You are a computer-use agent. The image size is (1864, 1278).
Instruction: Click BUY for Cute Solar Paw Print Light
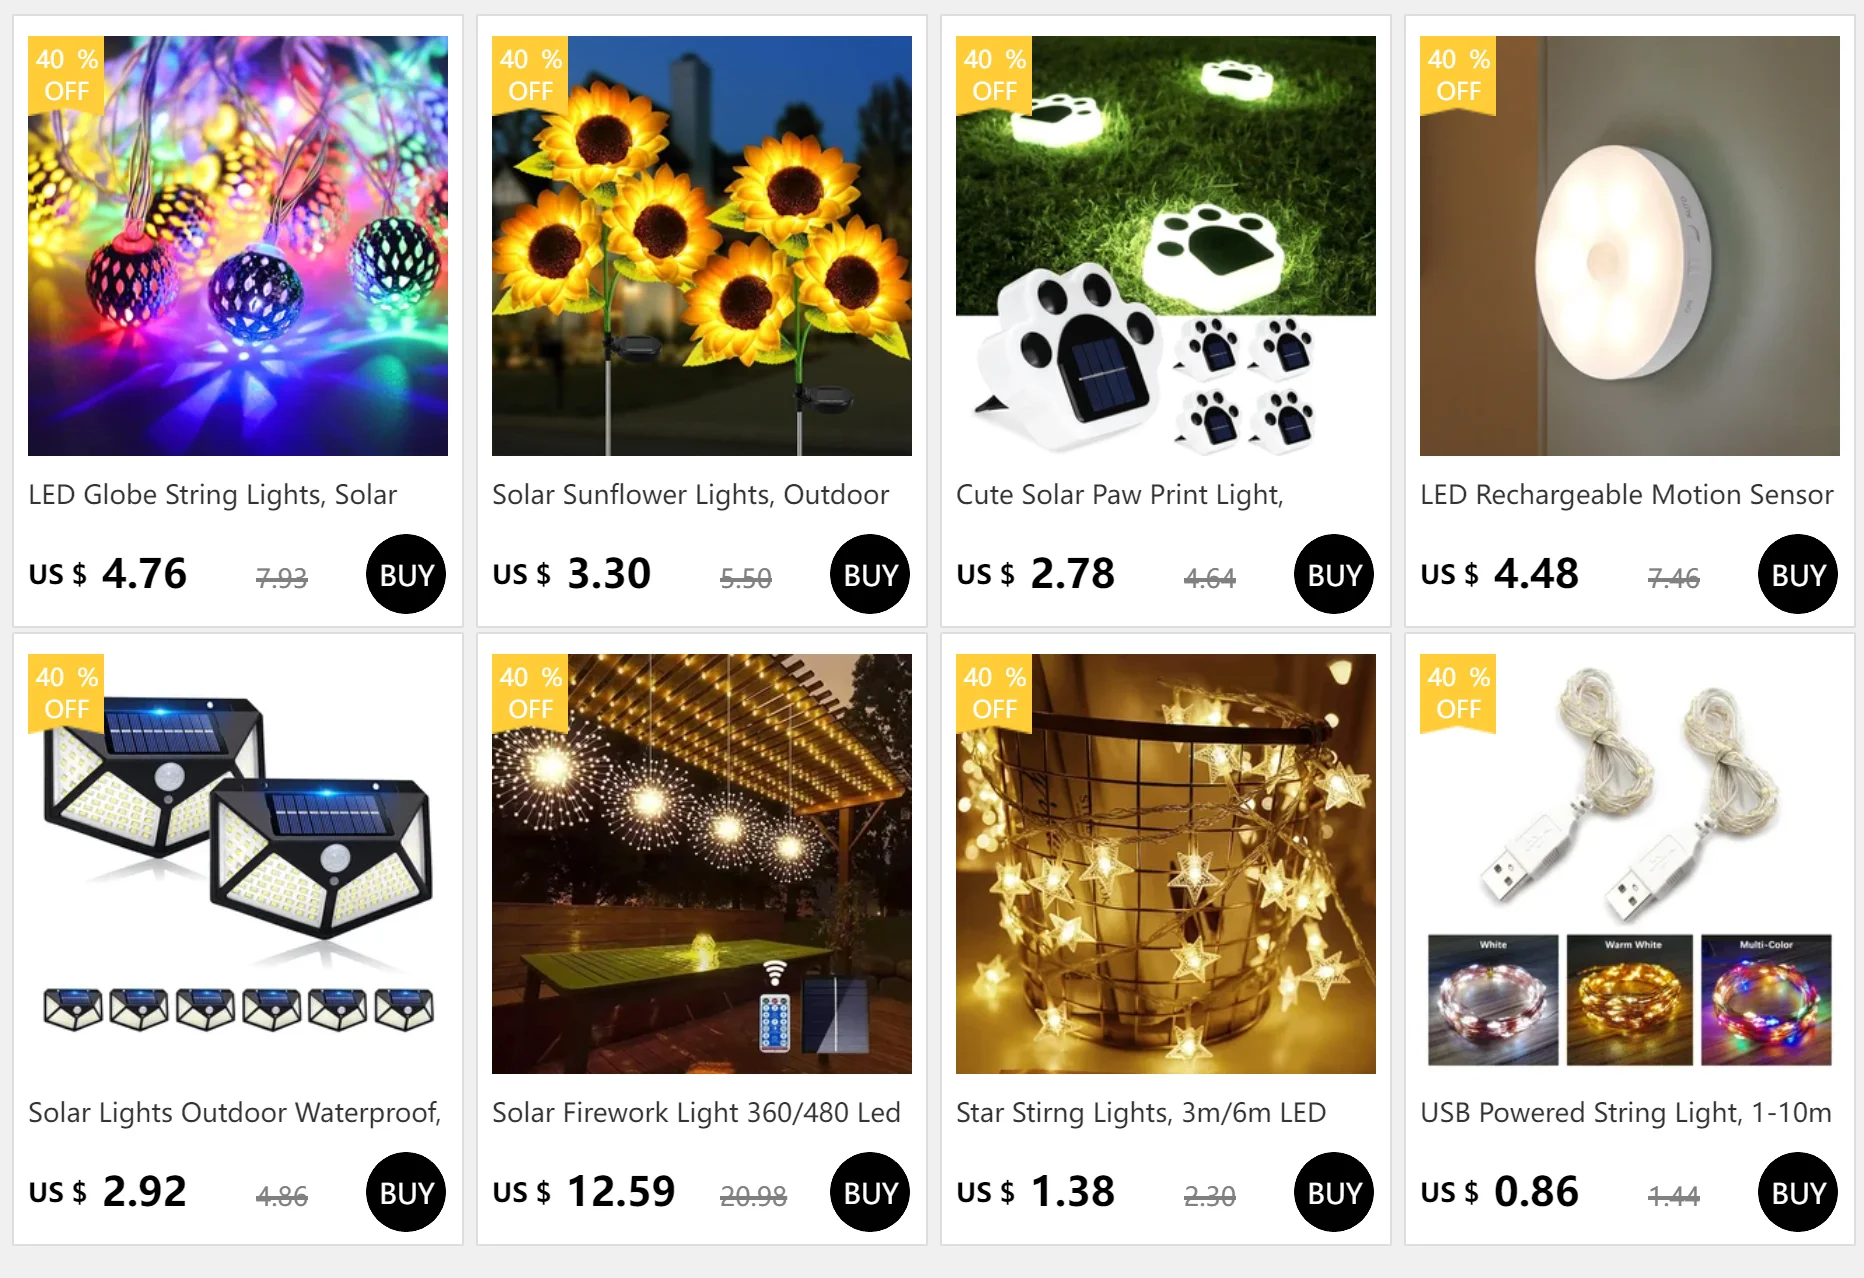(x=1334, y=574)
